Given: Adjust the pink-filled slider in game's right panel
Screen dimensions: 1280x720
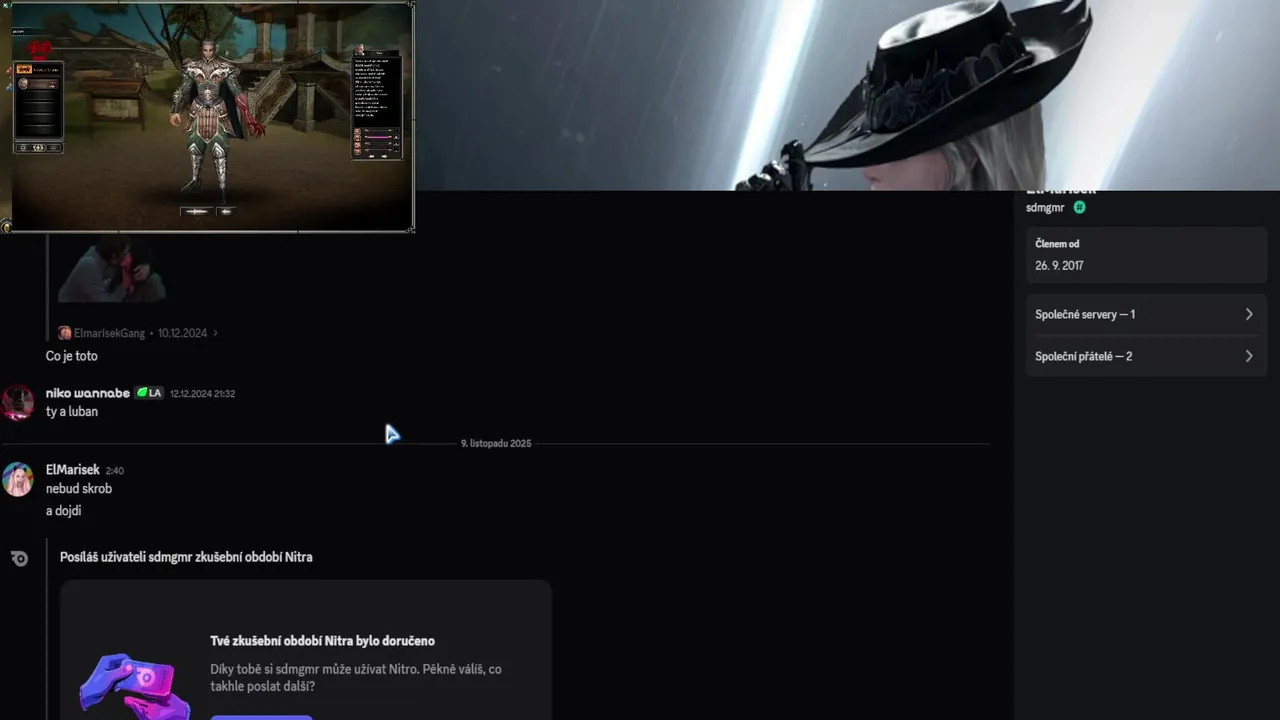Looking at the screenshot, I should pyautogui.click(x=378, y=137).
